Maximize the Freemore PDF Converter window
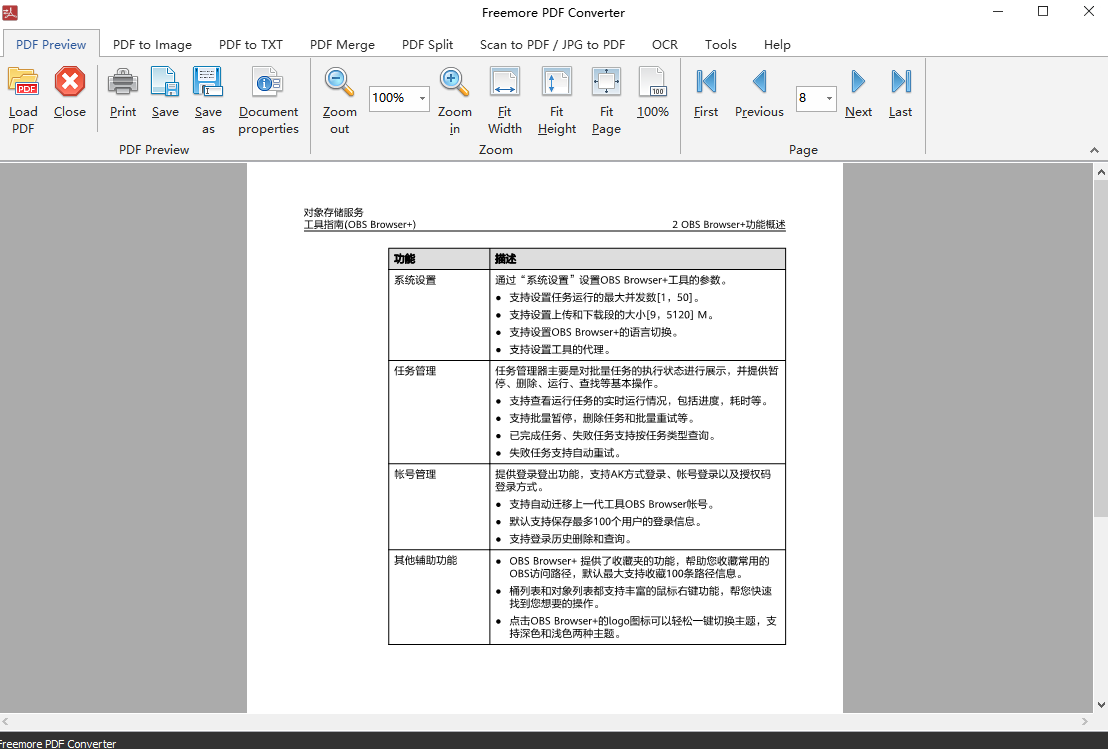 point(1043,12)
